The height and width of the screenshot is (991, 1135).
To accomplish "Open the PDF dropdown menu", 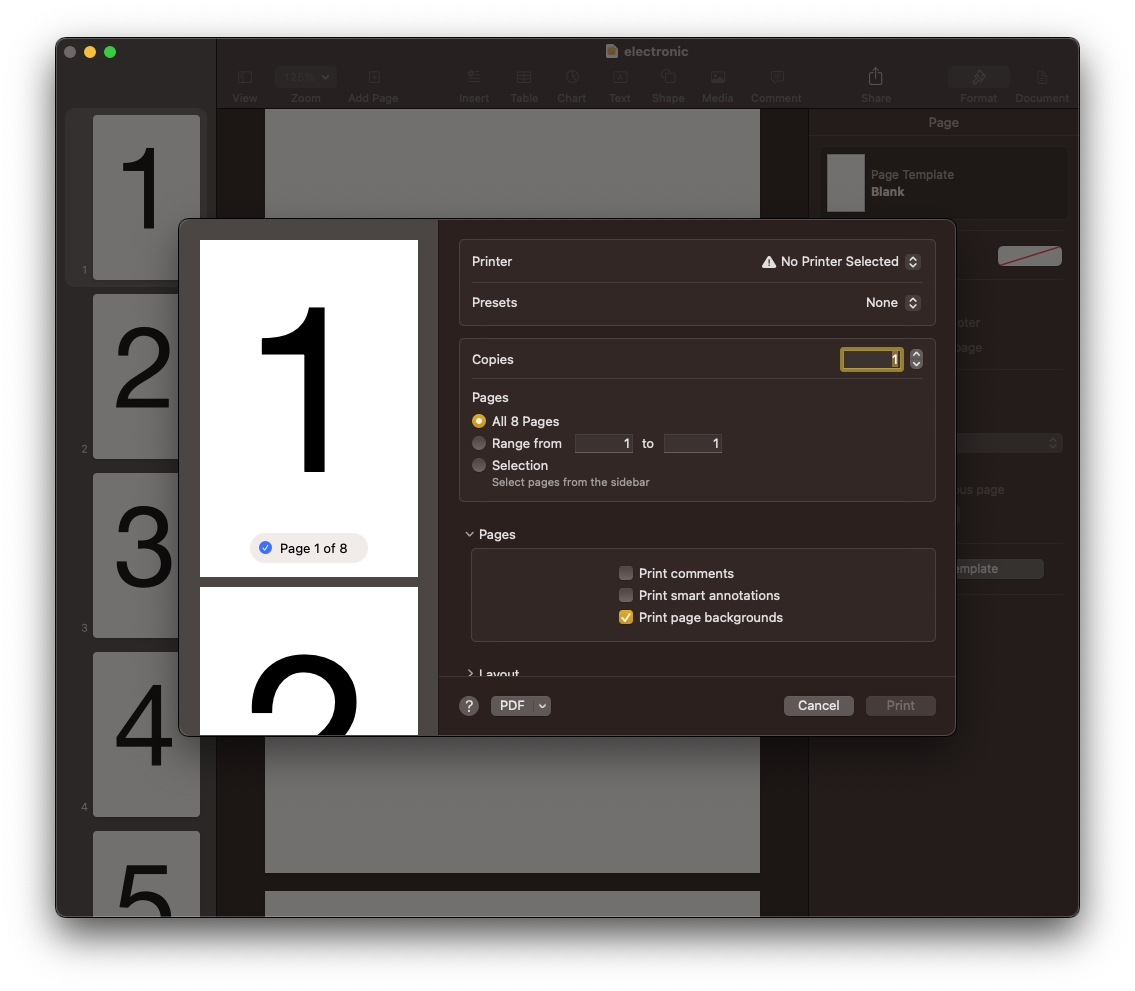I will [520, 706].
